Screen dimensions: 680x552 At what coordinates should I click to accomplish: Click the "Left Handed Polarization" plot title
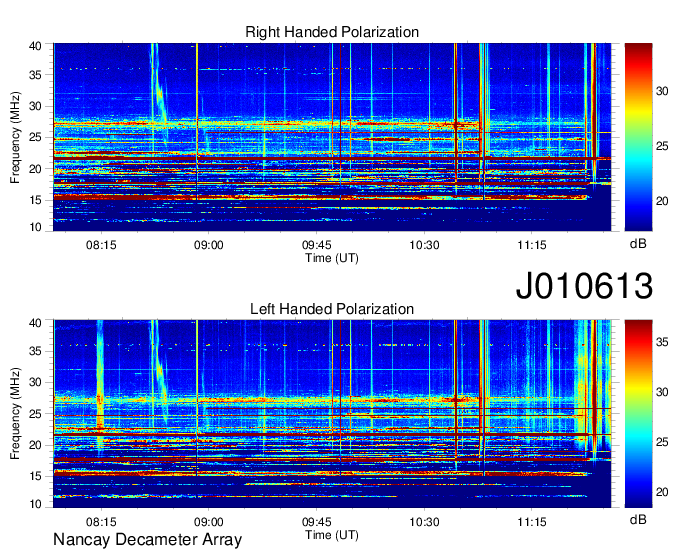[332, 309]
